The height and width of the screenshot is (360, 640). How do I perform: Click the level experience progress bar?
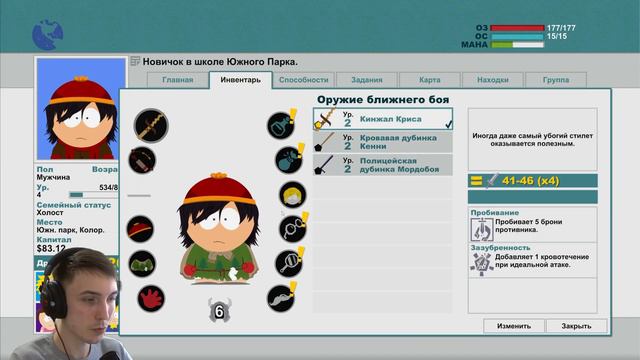point(93,195)
